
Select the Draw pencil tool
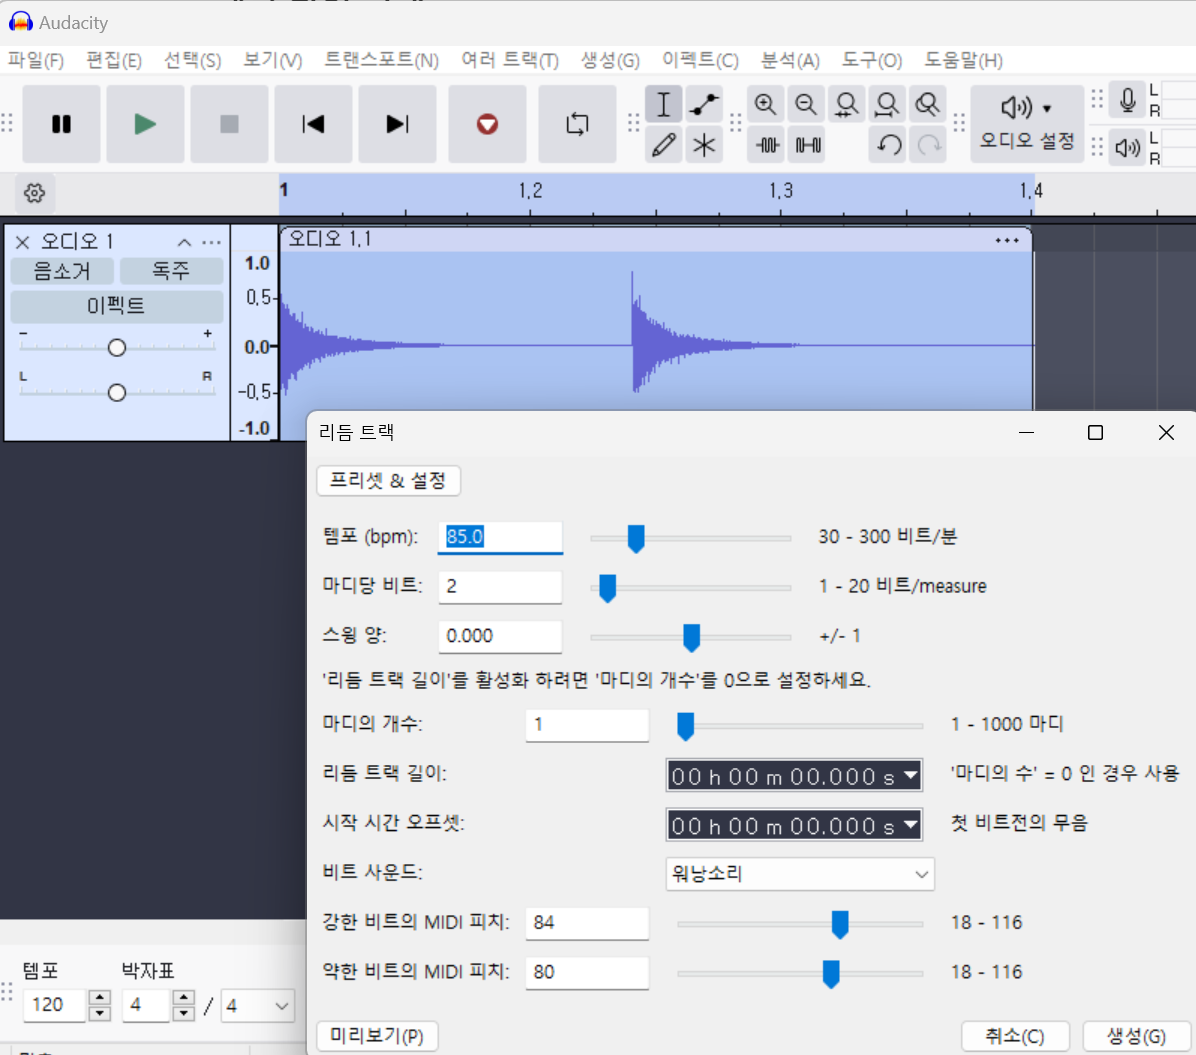664,144
